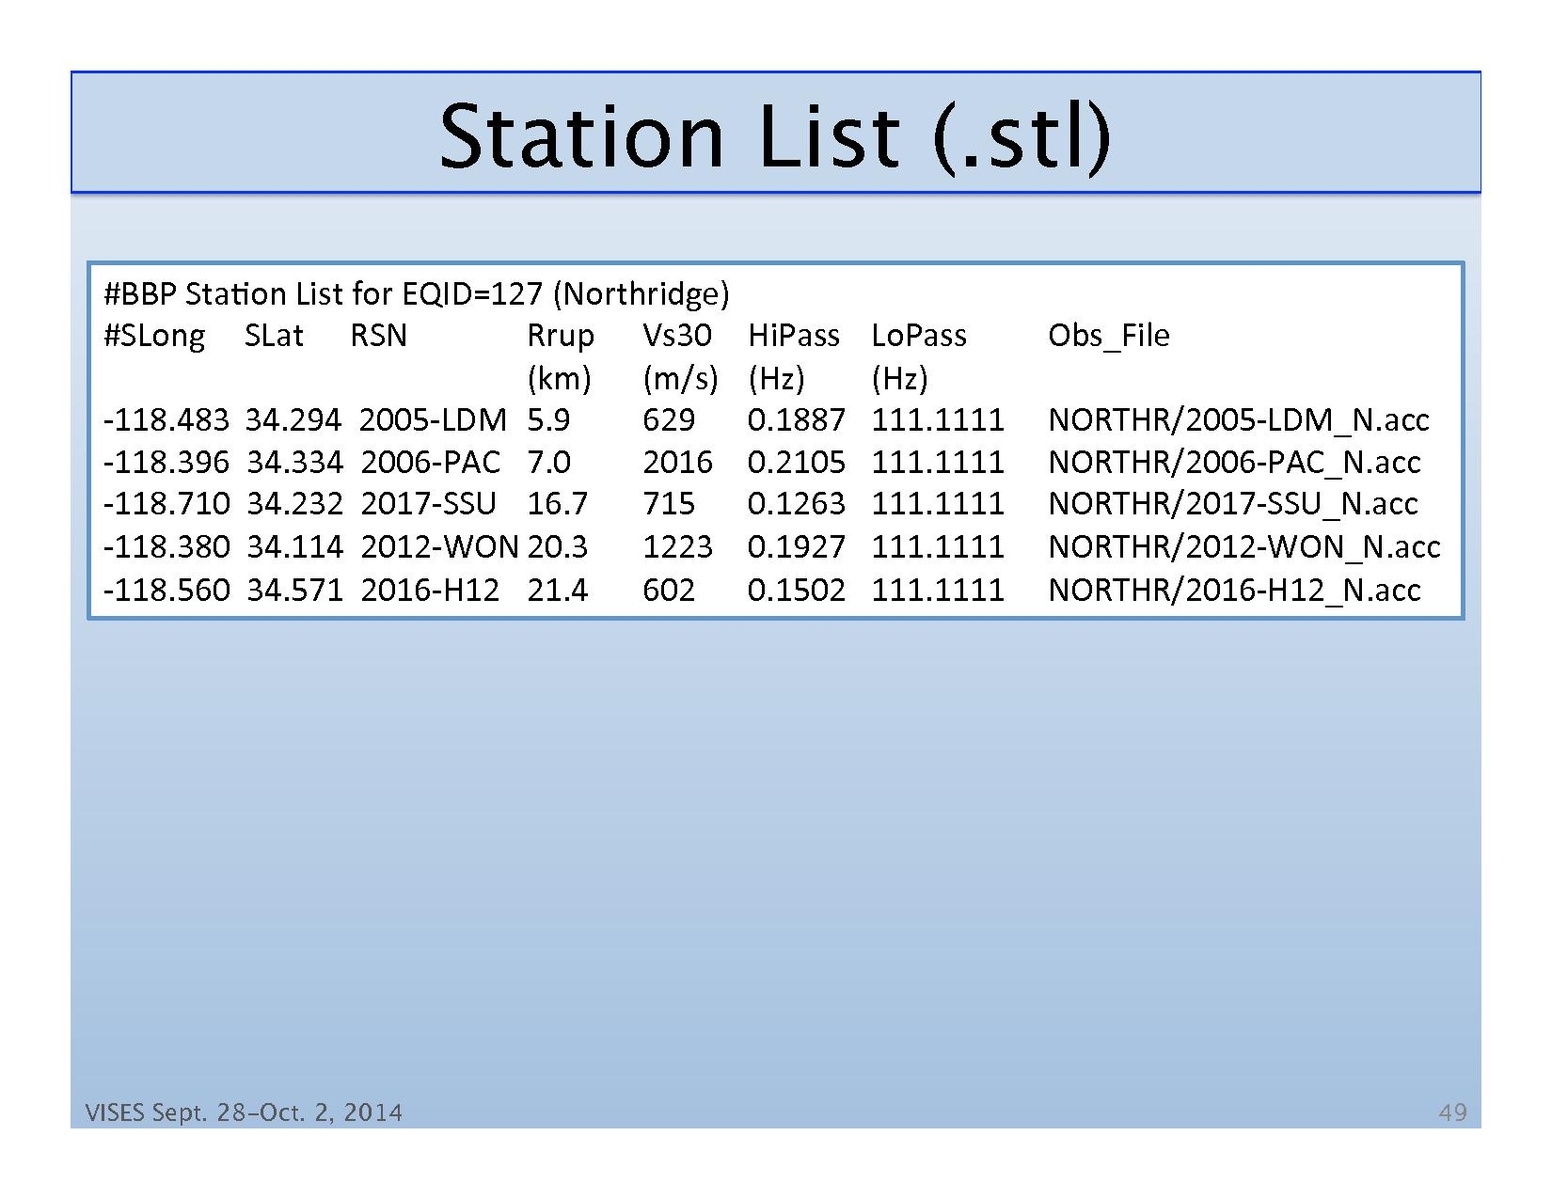The image size is (1552, 1199).
Task: Click the file path "NORTHR/2016-H12_N.acc"
Action: (x=1233, y=590)
